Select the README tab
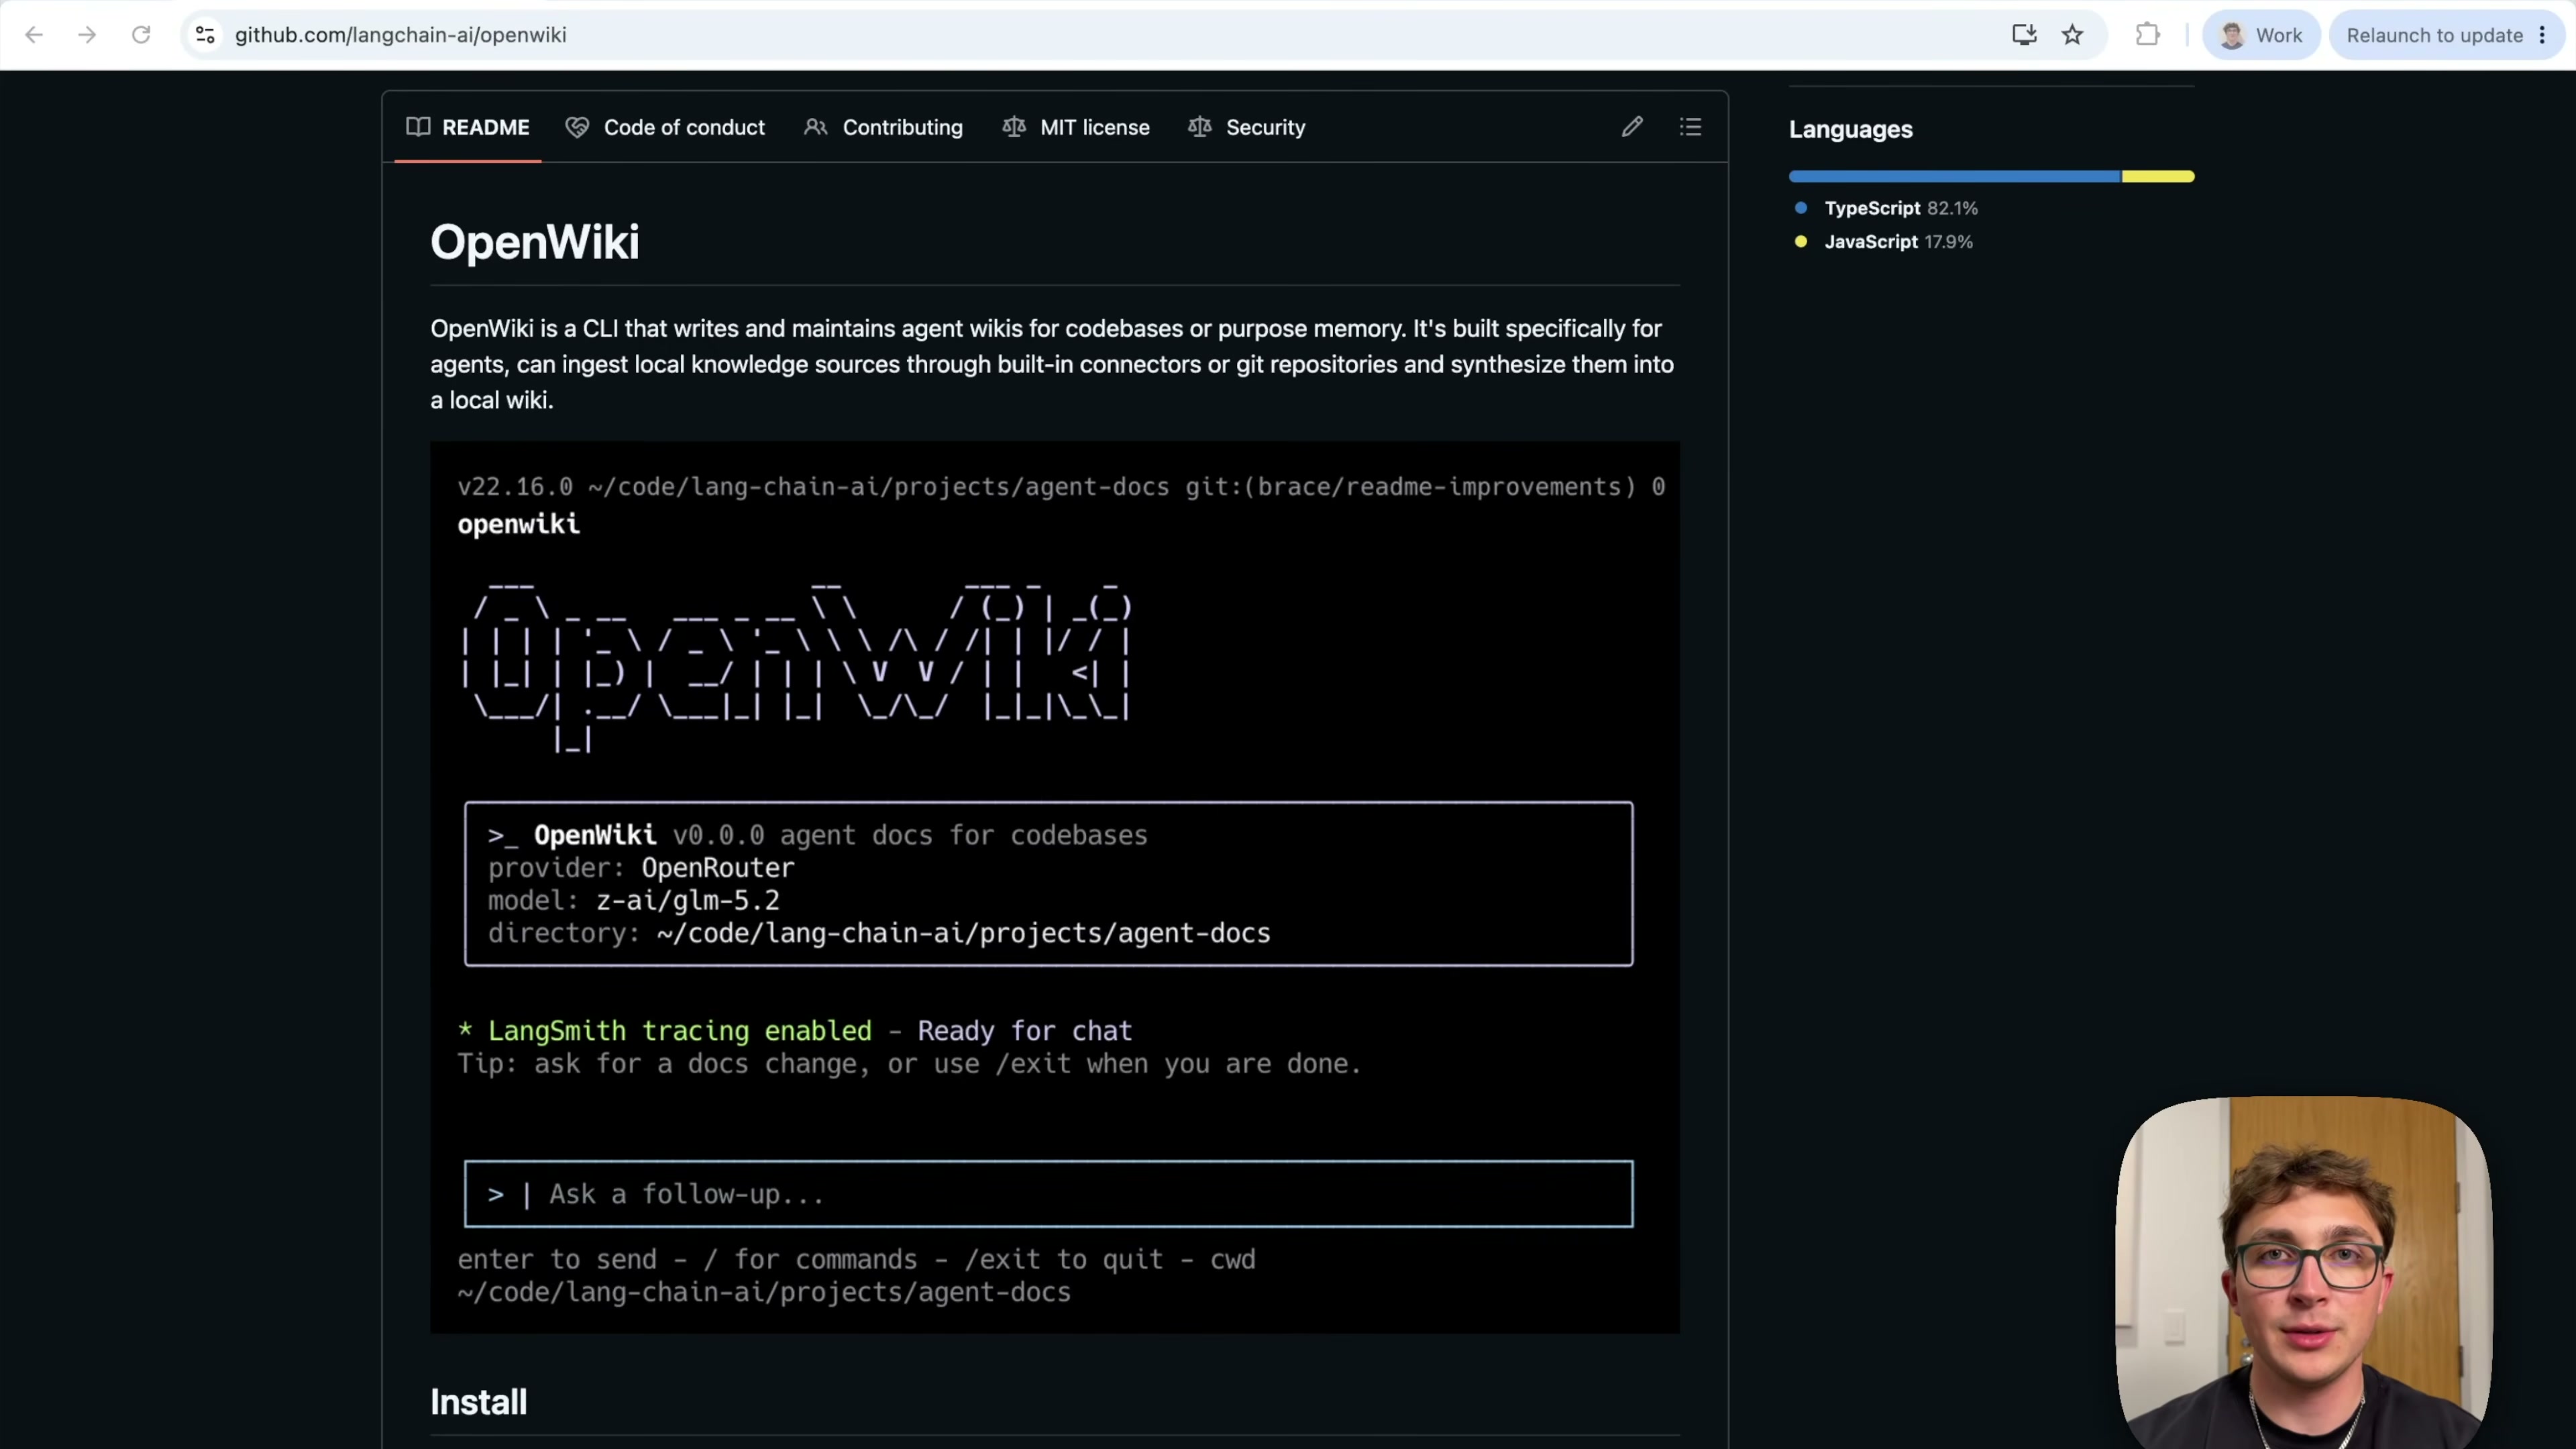The width and height of the screenshot is (2576, 1449). point(468,127)
